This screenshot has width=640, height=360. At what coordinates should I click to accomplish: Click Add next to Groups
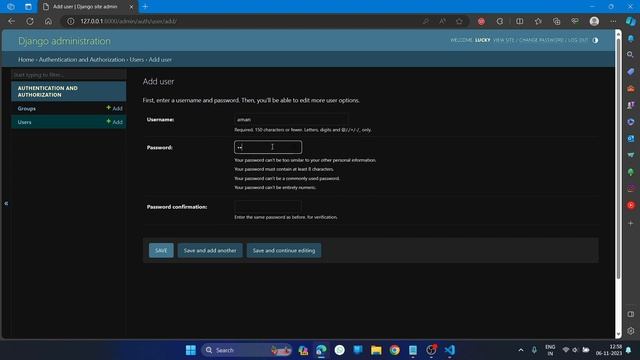coord(114,108)
